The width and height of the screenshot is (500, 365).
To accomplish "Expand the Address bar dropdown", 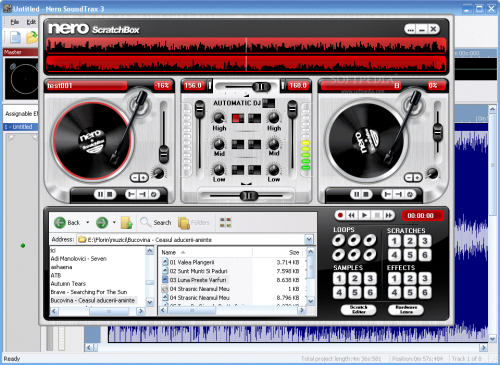I will coord(309,239).
